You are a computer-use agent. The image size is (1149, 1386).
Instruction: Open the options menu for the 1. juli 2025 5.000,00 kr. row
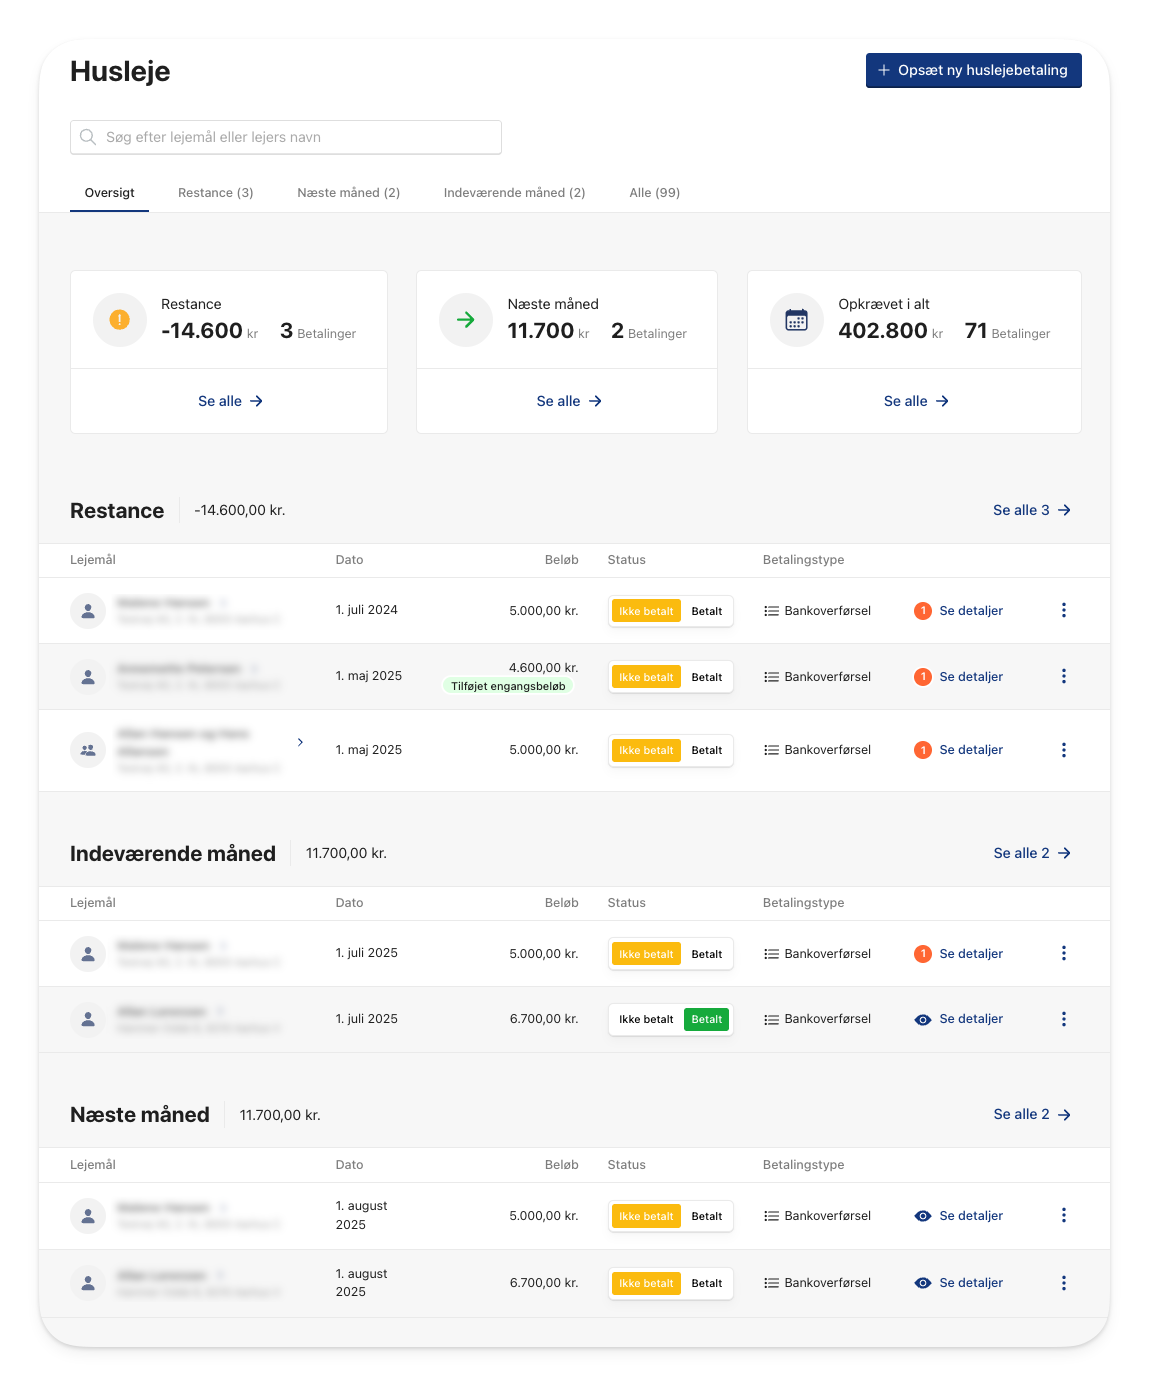click(1063, 953)
